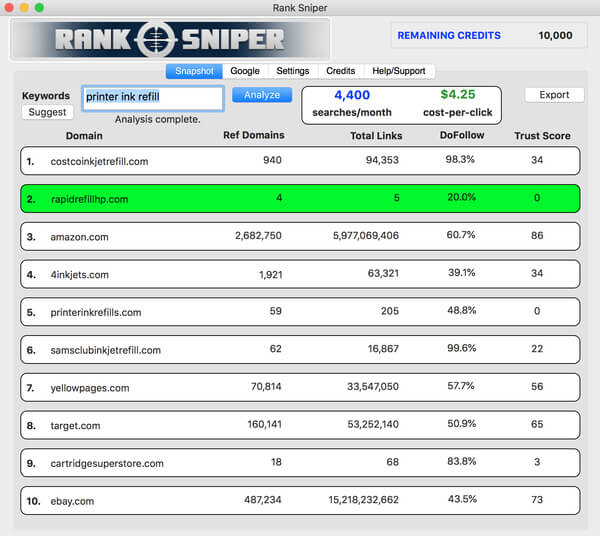Image resolution: width=600 pixels, height=536 pixels.
Task: Click printerinkrefills.com total links 205
Action: [390, 311]
